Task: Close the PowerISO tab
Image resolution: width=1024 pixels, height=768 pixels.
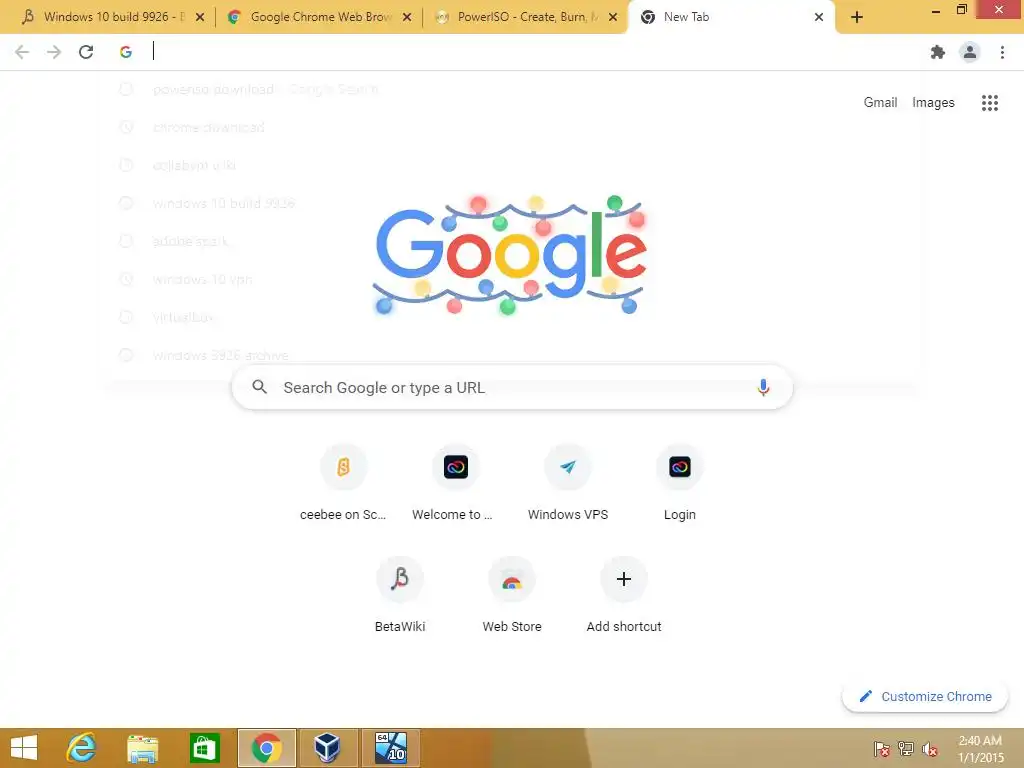Action: click(x=613, y=17)
